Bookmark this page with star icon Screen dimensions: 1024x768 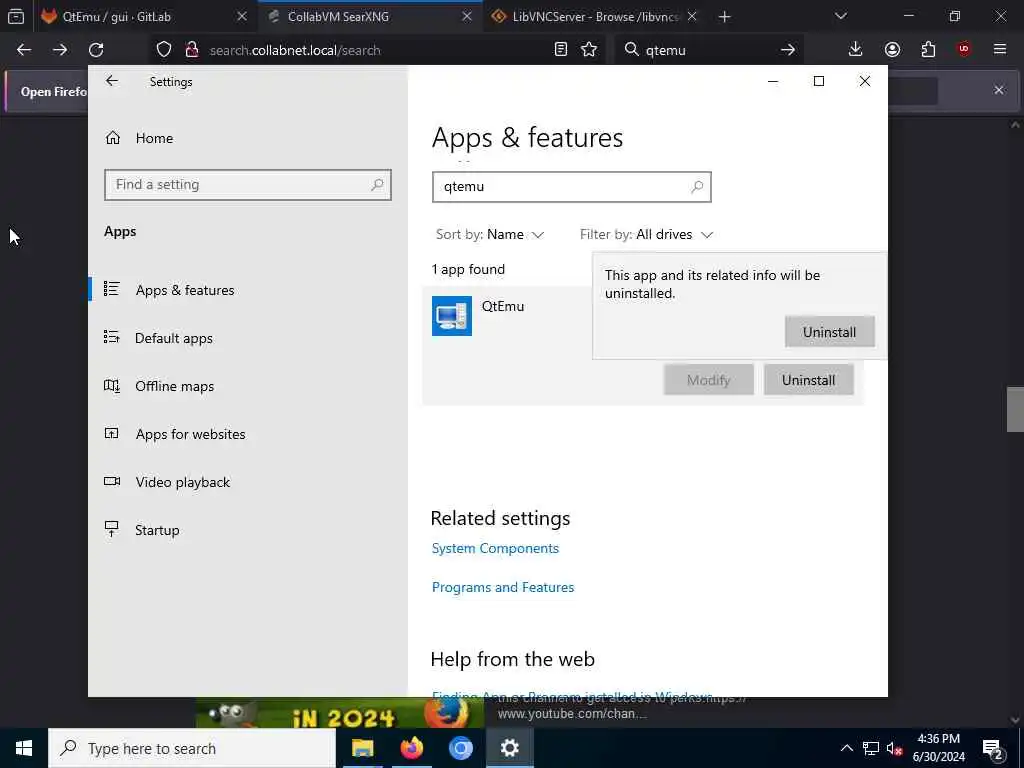click(x=589, y=50)
